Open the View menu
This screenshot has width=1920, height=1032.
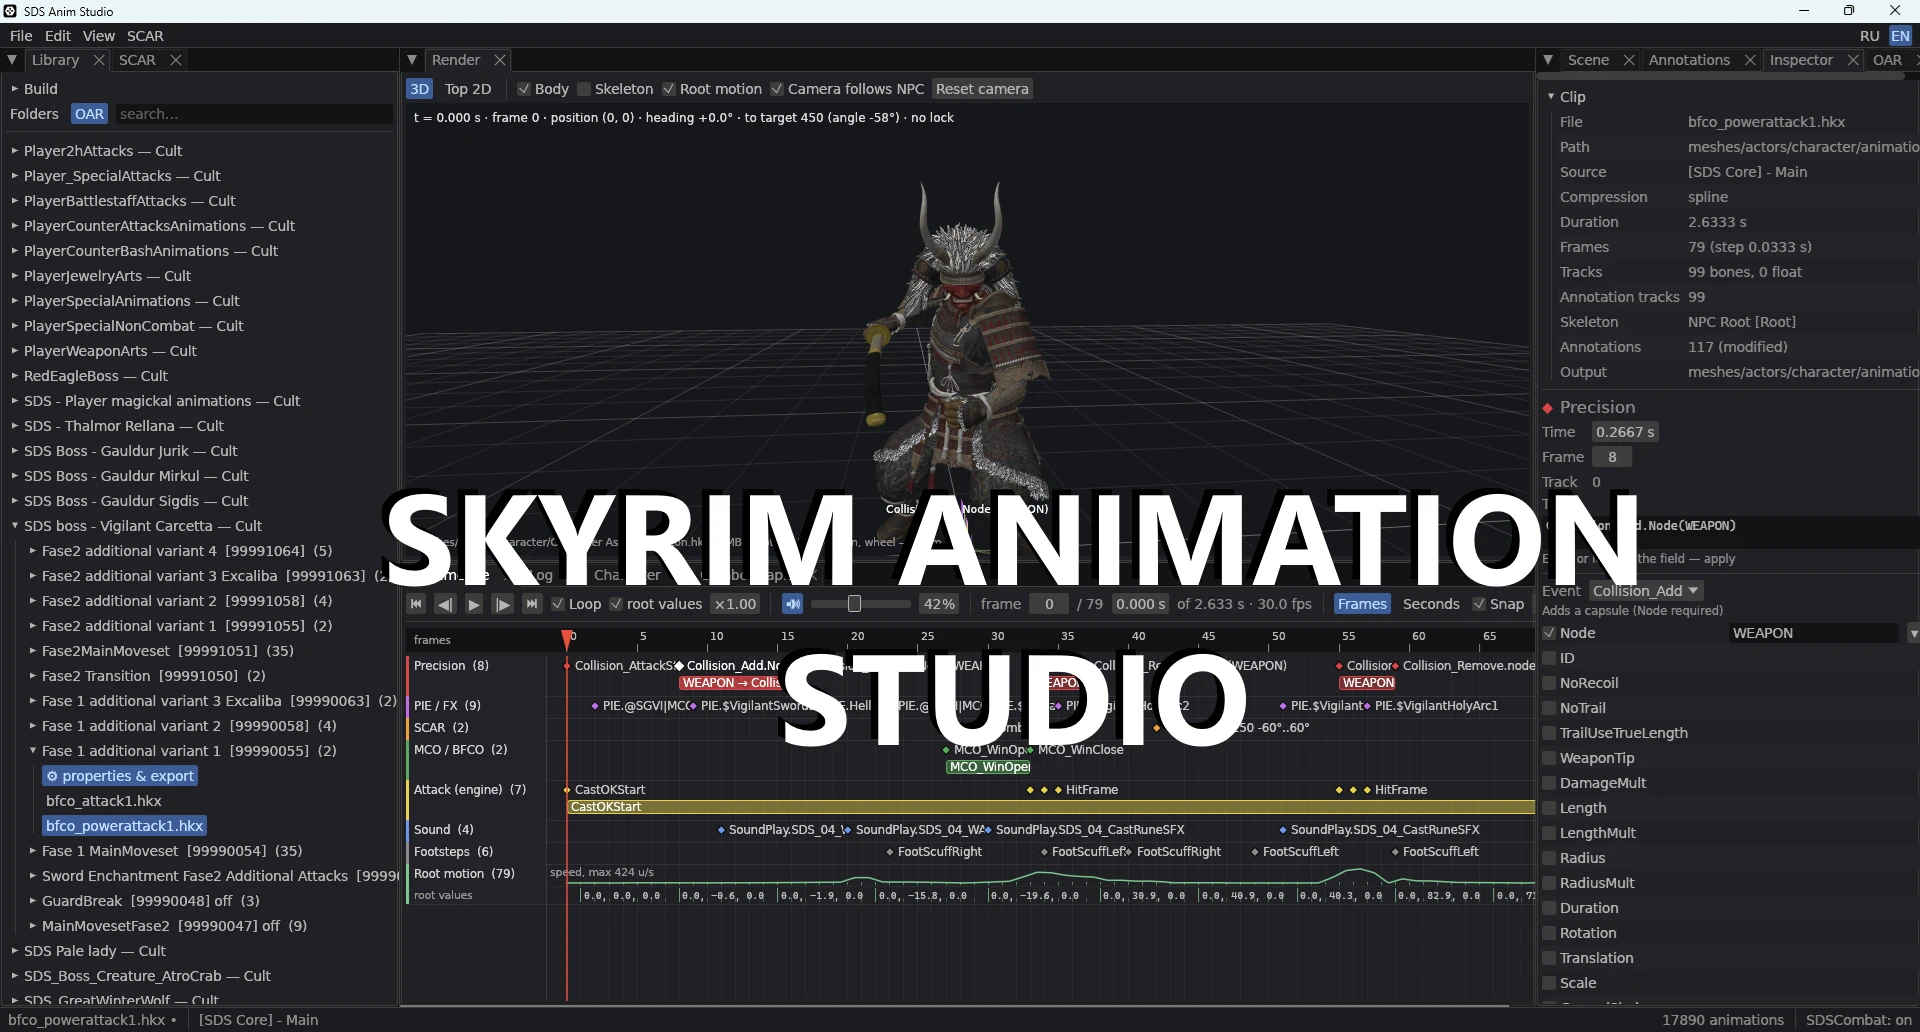(x=98, y=36)
